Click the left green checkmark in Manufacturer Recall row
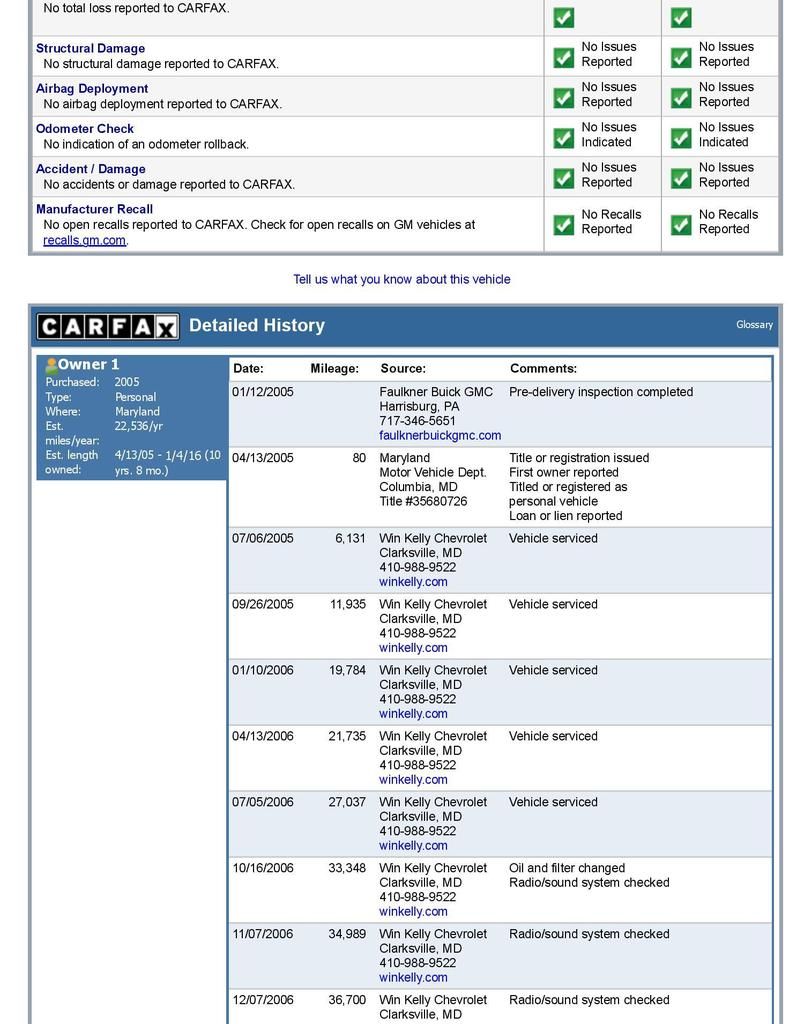The image size is (804, 1024). point(564,225)
